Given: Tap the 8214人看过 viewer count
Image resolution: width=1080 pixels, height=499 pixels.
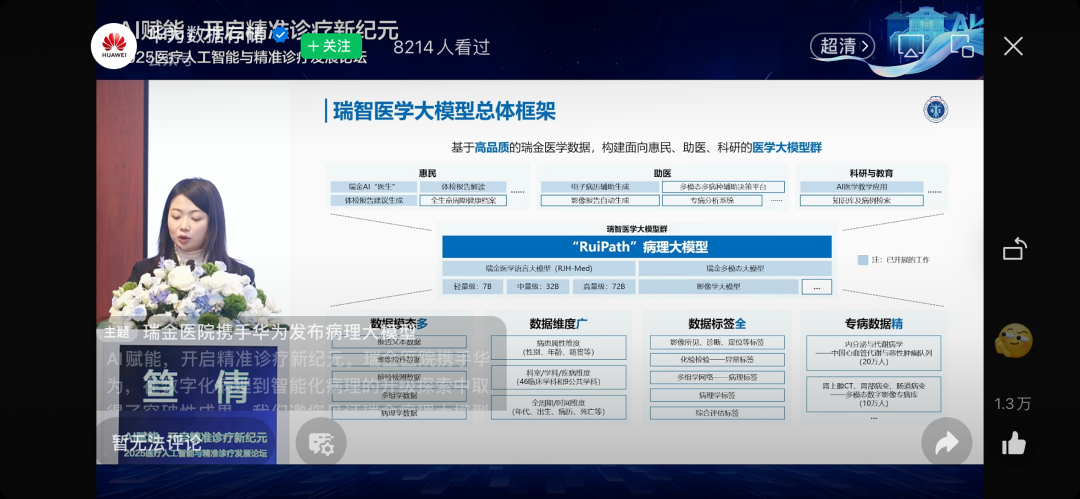Looking at the screenshot, I should point(442,47).
